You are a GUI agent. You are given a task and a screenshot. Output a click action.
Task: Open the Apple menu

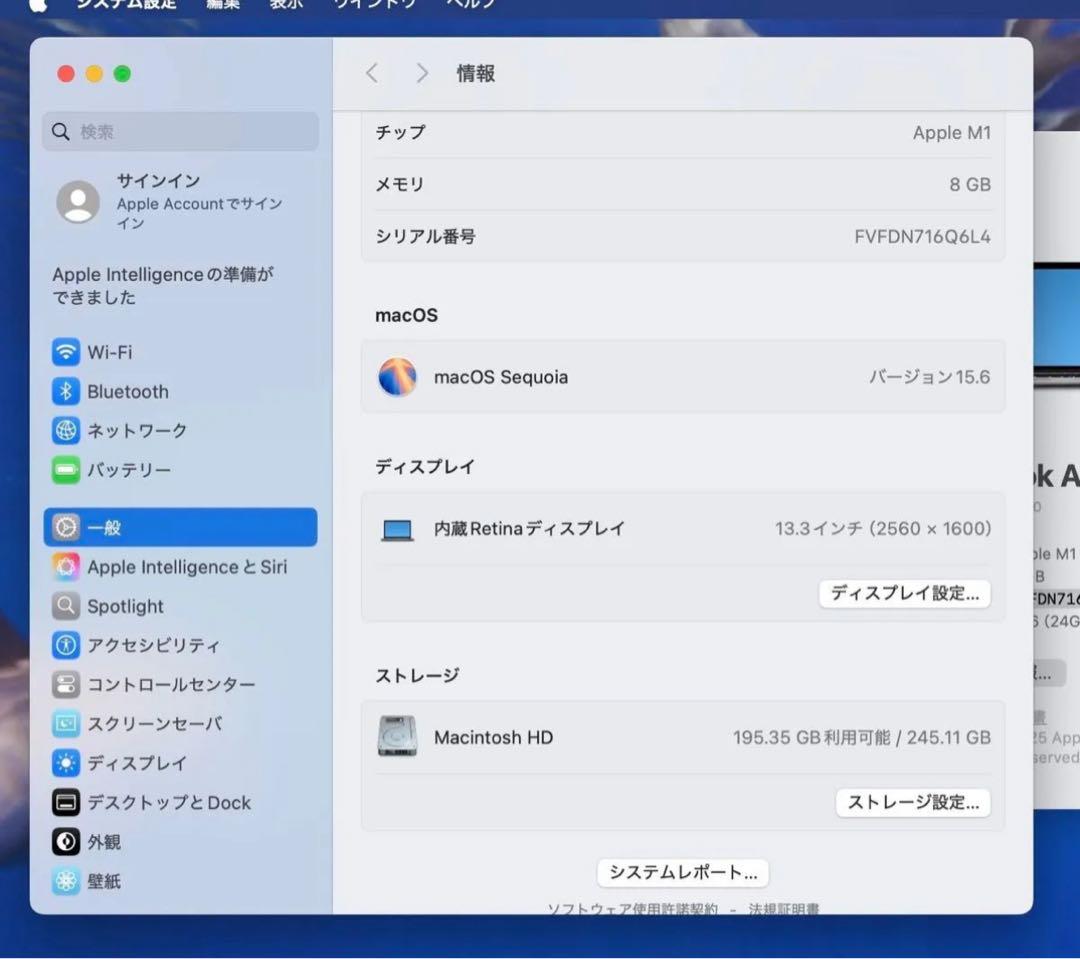[x=38, y=4]
